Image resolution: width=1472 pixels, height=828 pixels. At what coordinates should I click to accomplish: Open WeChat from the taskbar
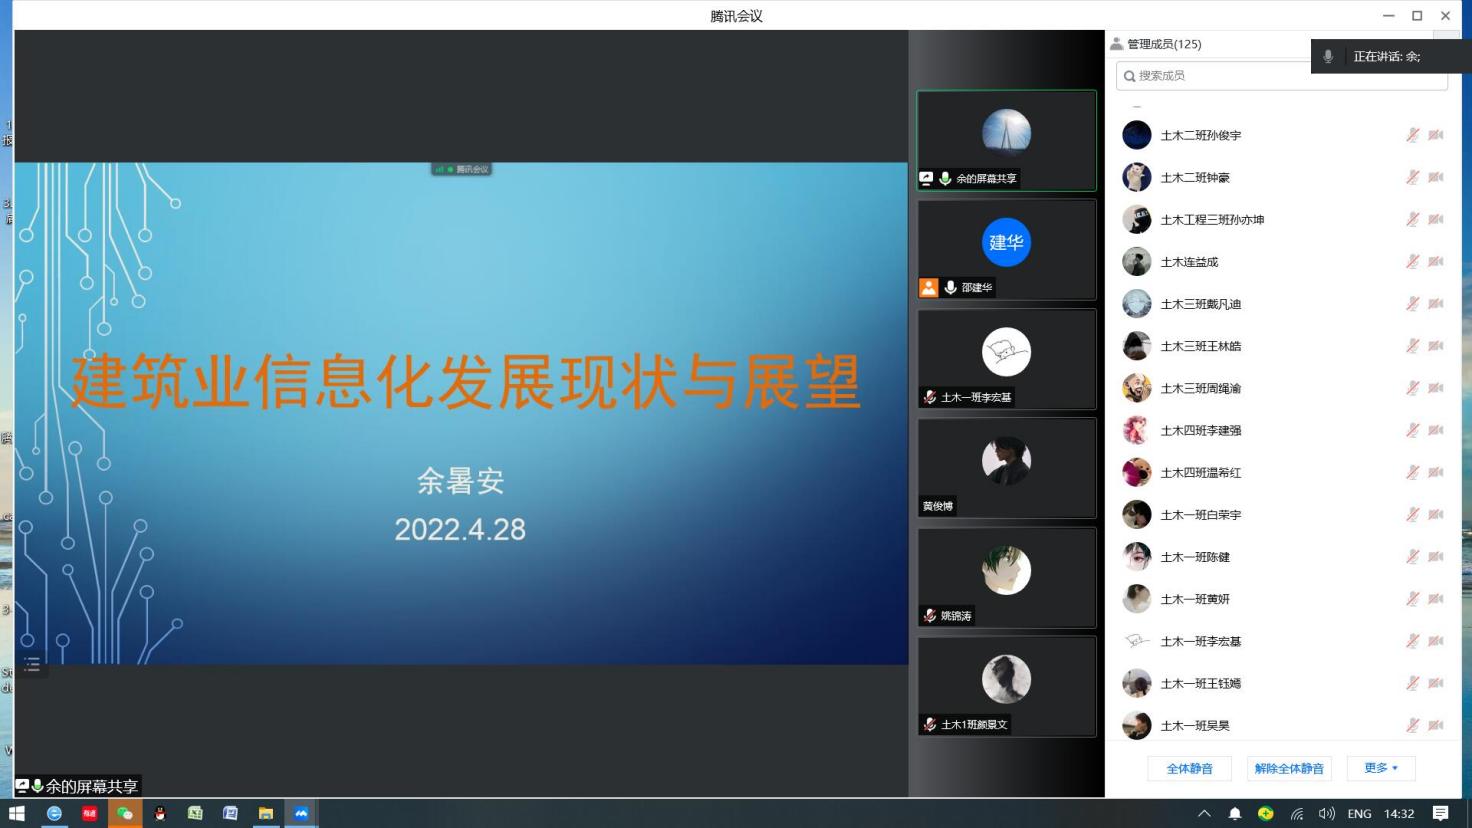125,813
